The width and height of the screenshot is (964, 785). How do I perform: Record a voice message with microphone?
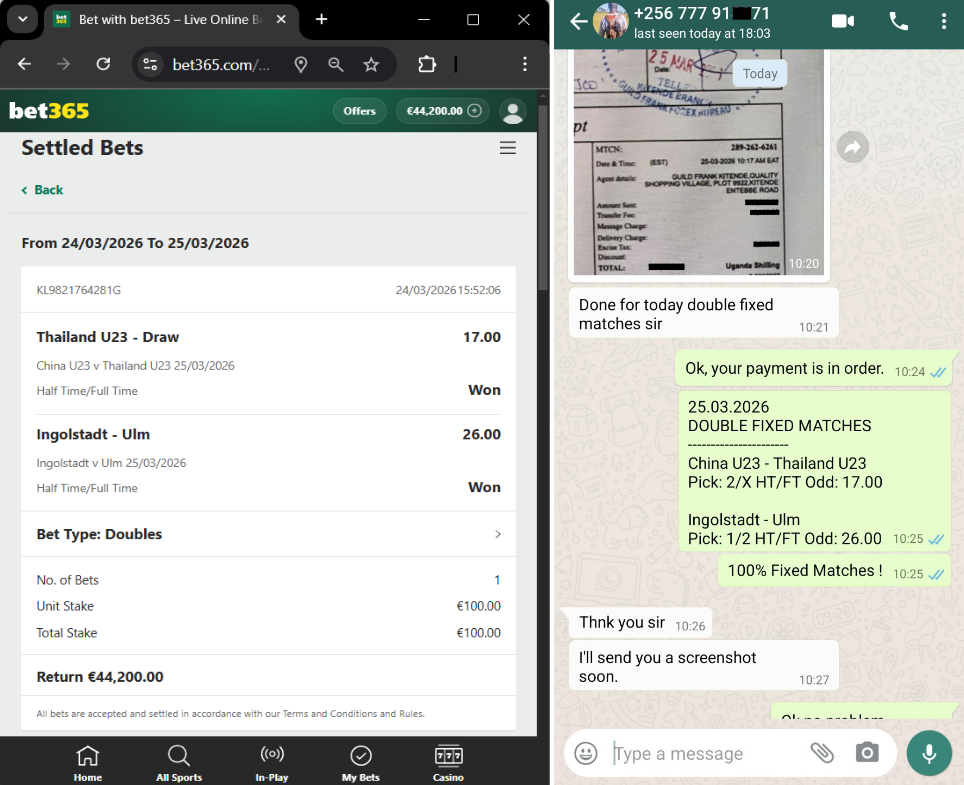[x=929, y=754]
